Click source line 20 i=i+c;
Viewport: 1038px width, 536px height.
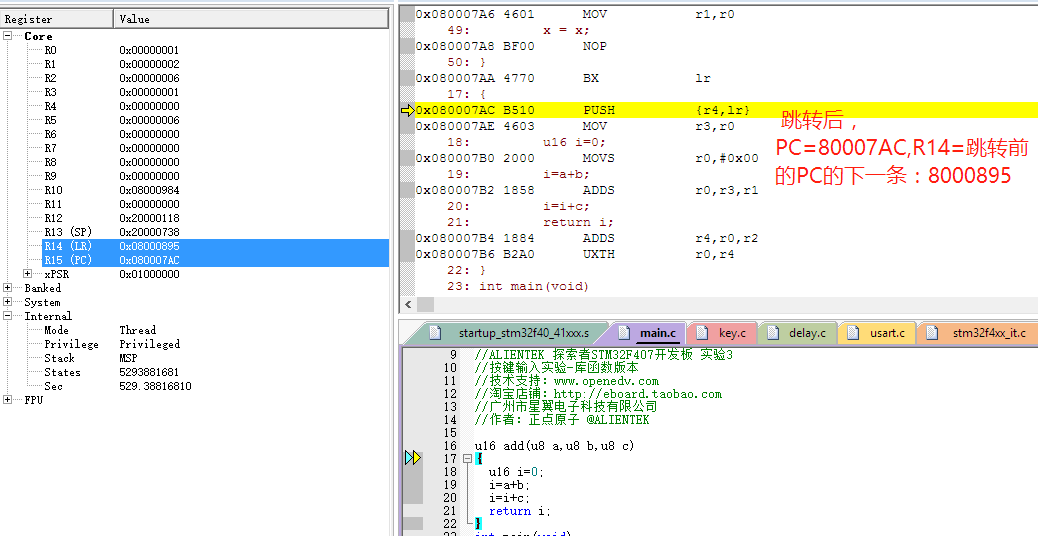(509, 498)
